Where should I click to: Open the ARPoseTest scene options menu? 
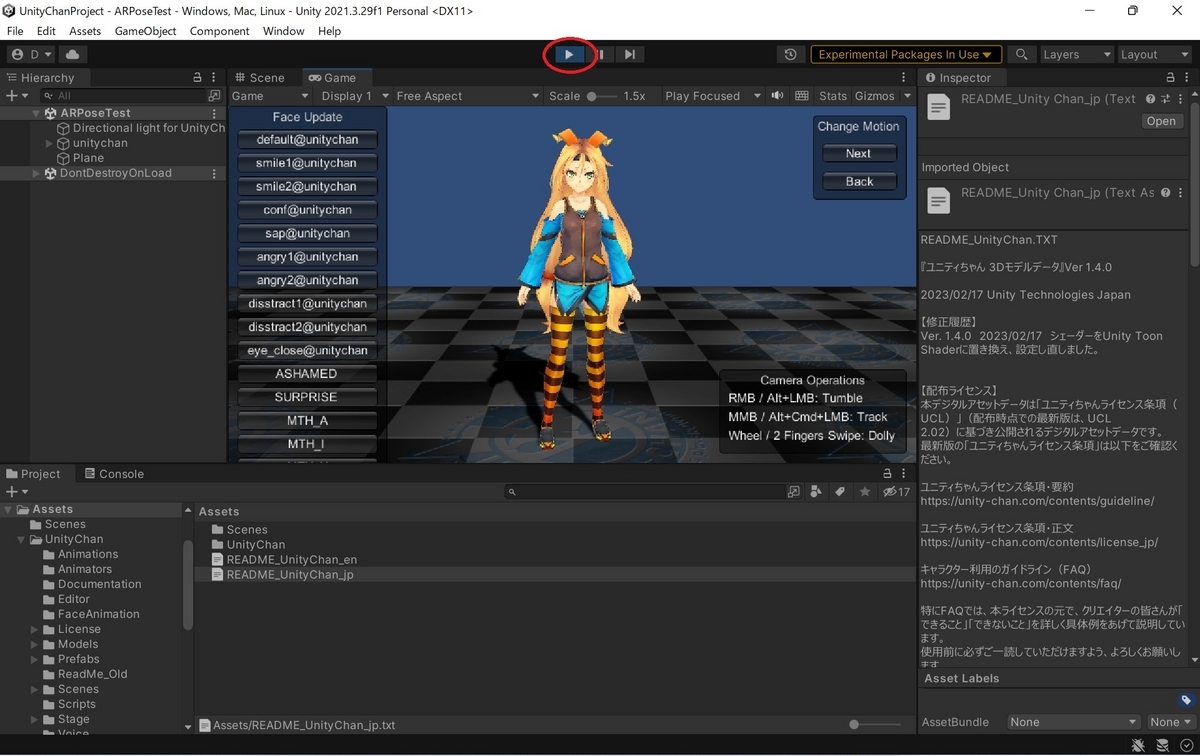pos(215,113)
